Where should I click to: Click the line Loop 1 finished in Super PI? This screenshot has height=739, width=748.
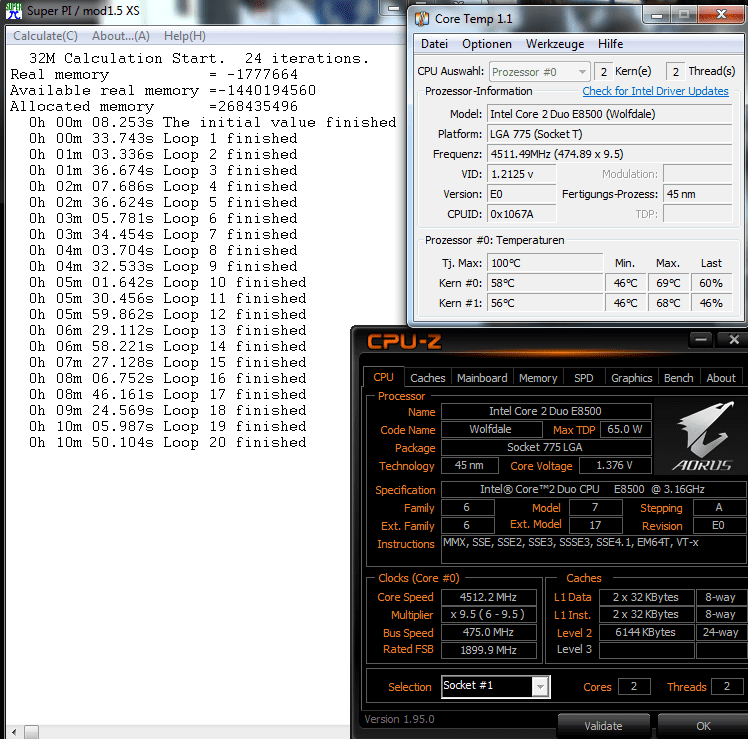point(163,139)
